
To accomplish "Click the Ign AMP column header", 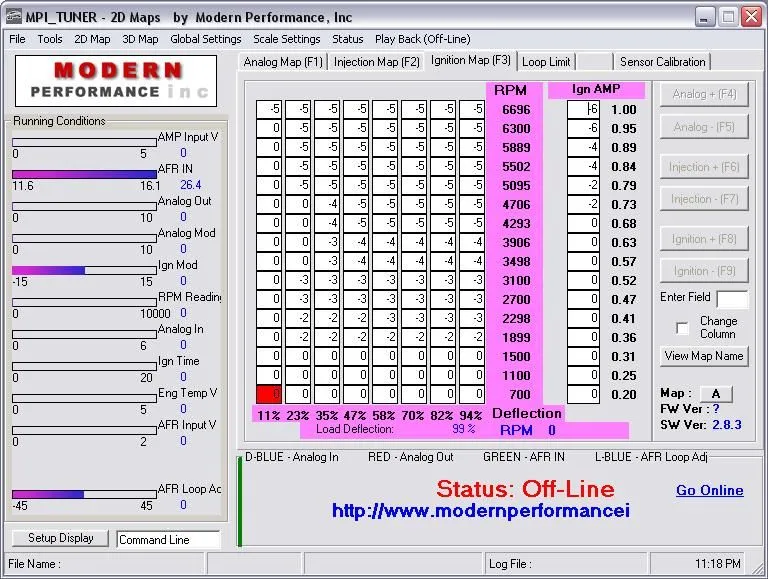I will coord(596,89).
